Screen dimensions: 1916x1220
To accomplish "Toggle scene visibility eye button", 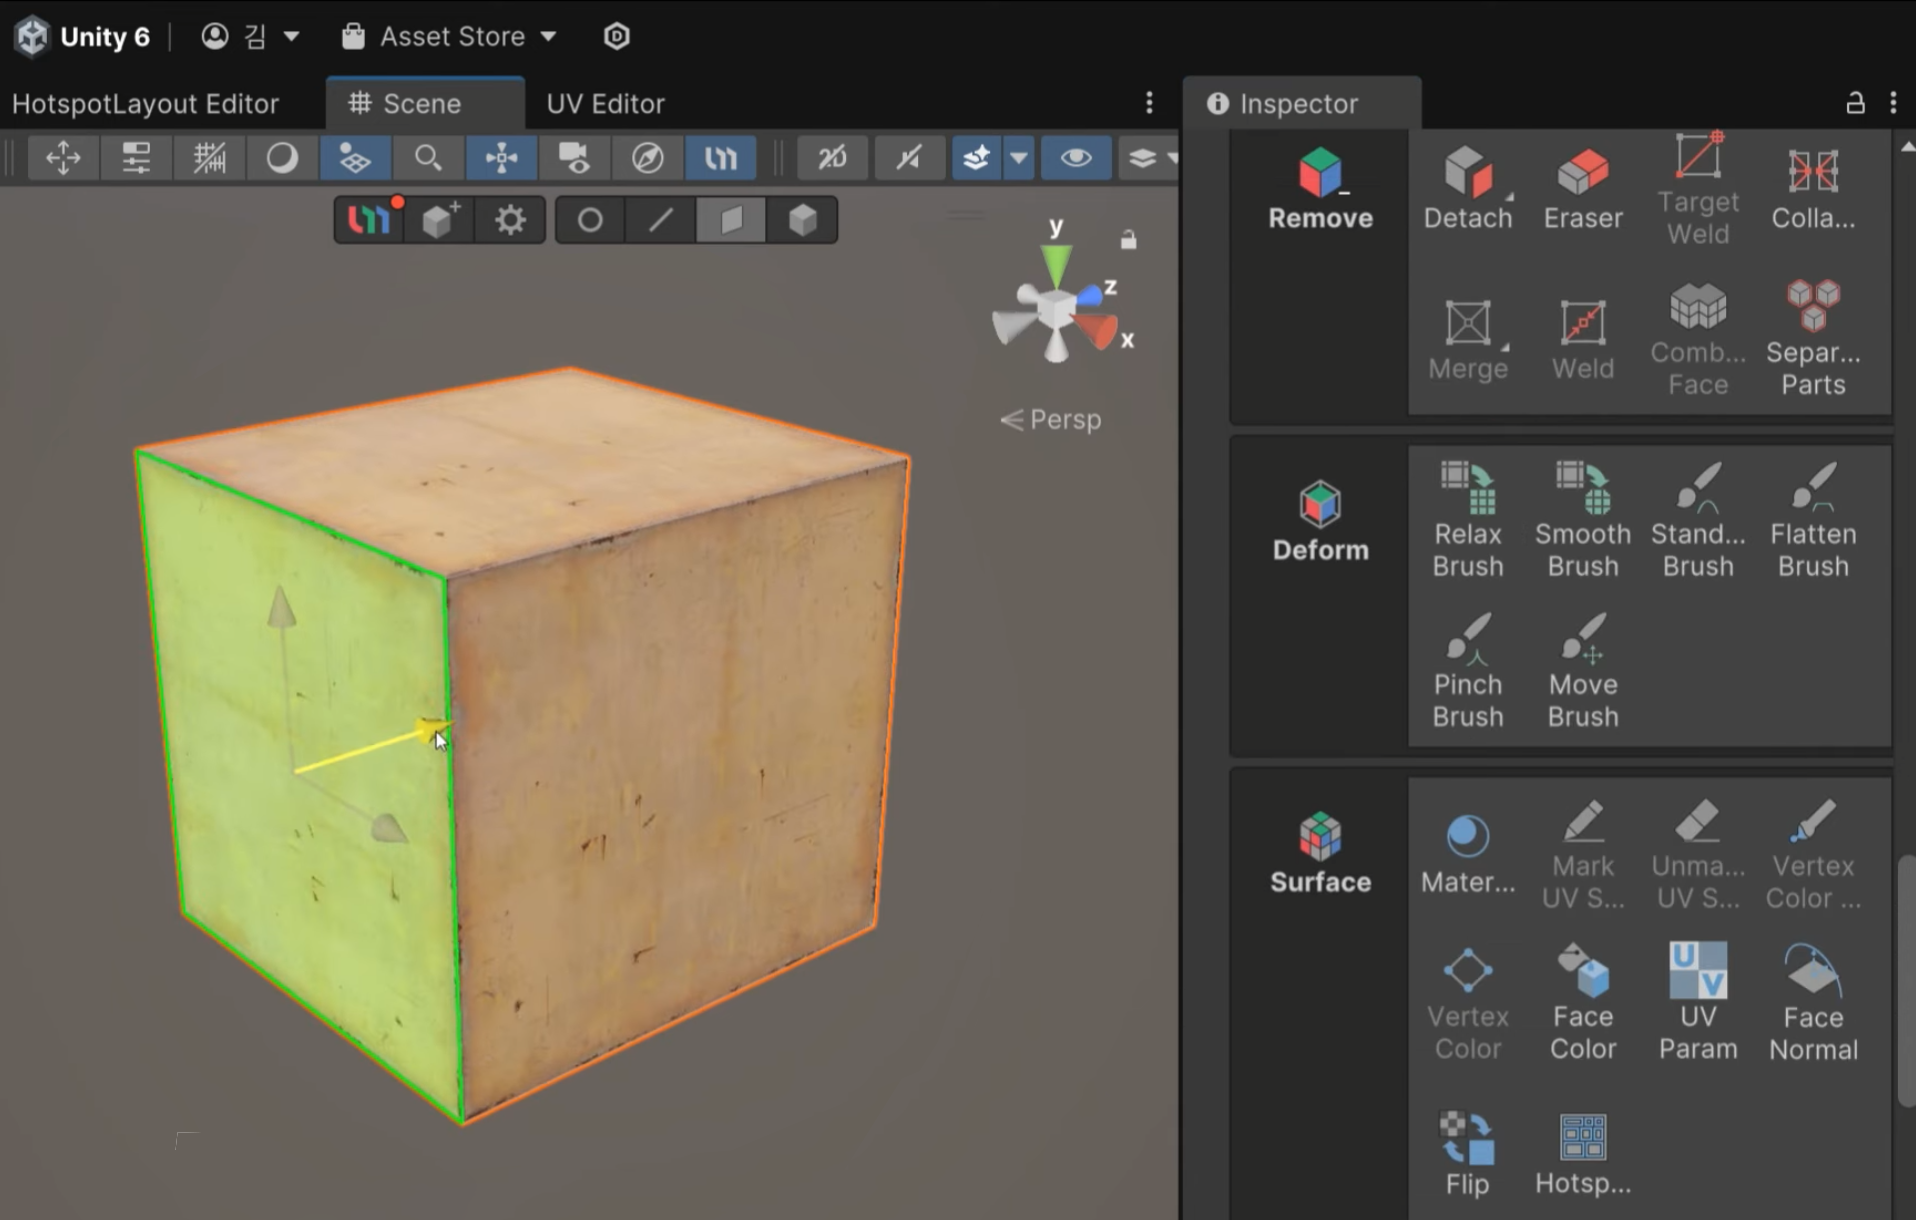I will click(x=1076, y=158).
